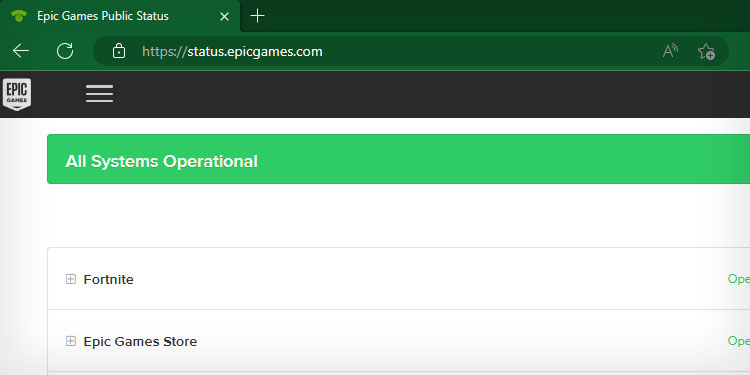Click the Fortnite row label
This screenshot has width=750, height=375.
109,279
